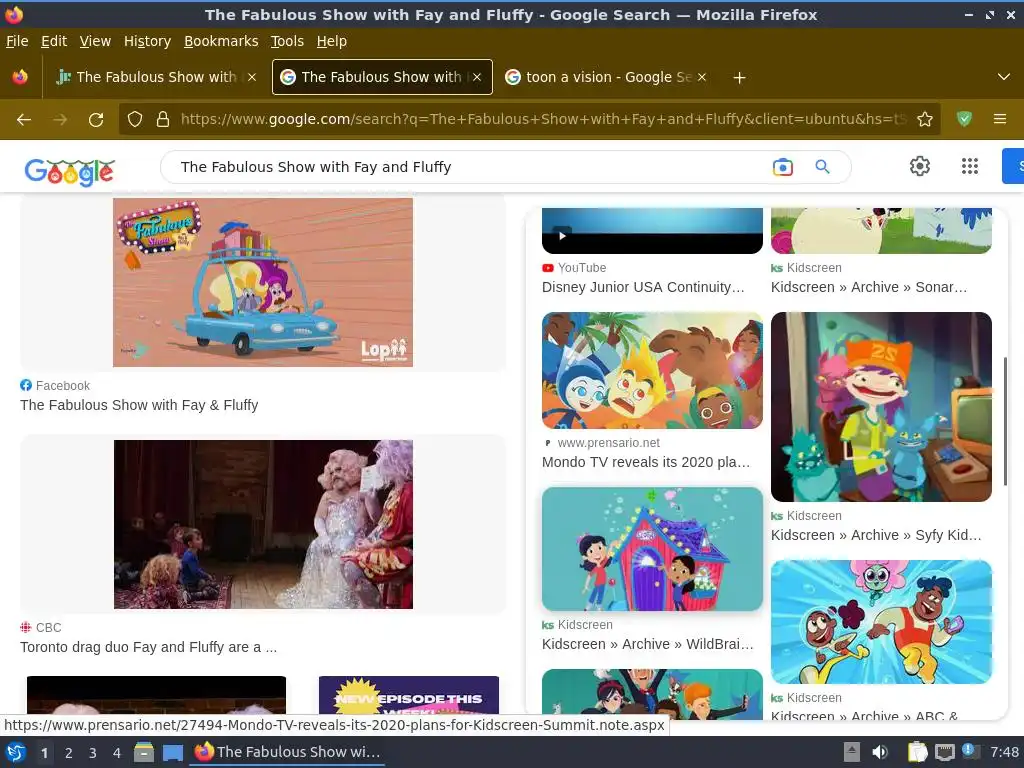Focus the URL address bar

coord(542,120)
